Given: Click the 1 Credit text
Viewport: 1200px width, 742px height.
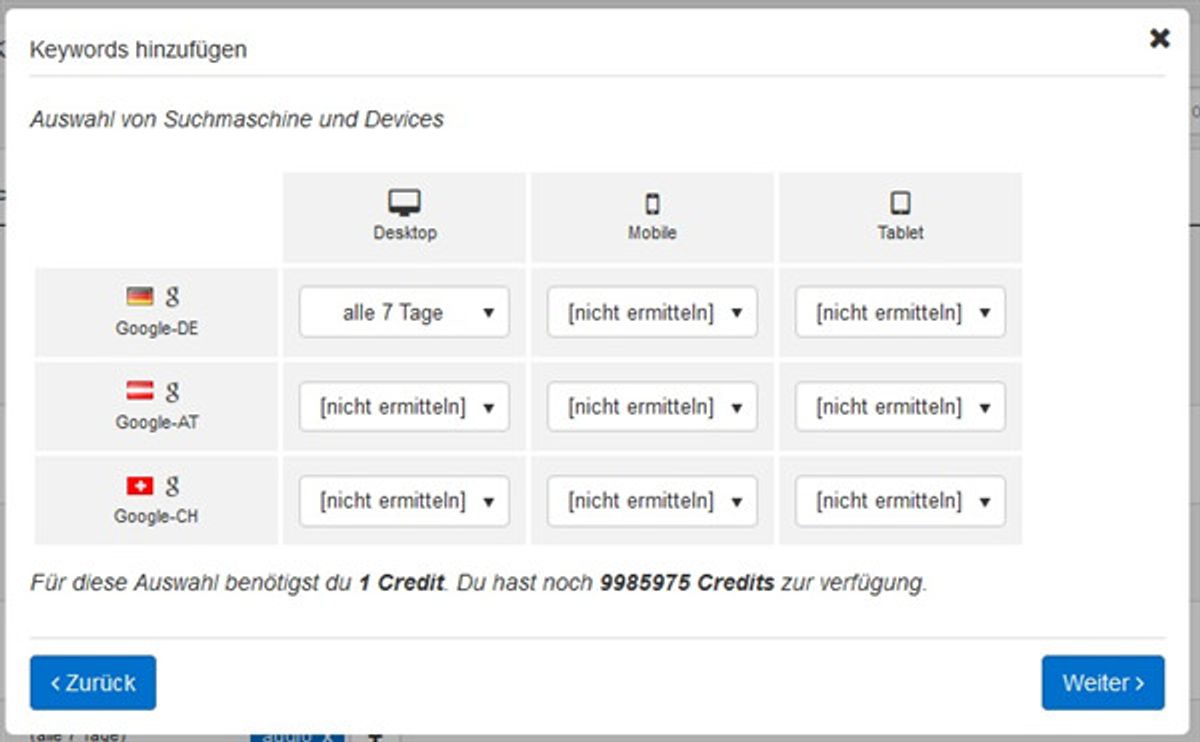Looking at the screenshot, I should (x=401, y=583).
